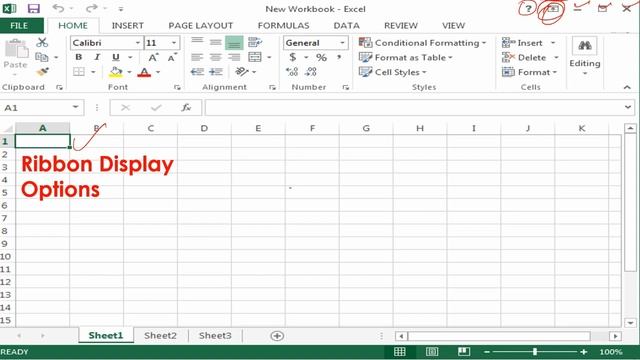
Task: Open the General number format dropdown
Action: click(x=342, y=43)
